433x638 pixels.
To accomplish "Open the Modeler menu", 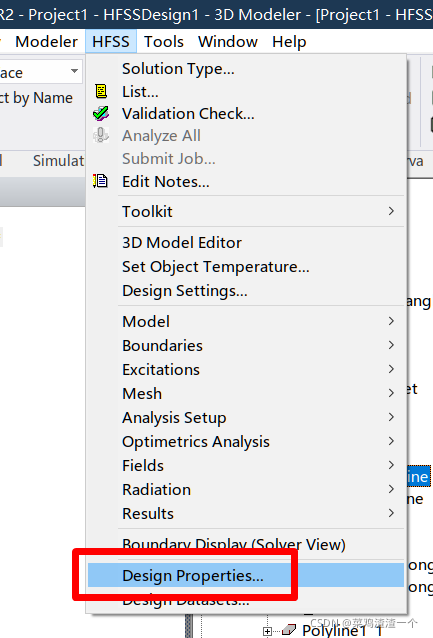I will 46,42.
